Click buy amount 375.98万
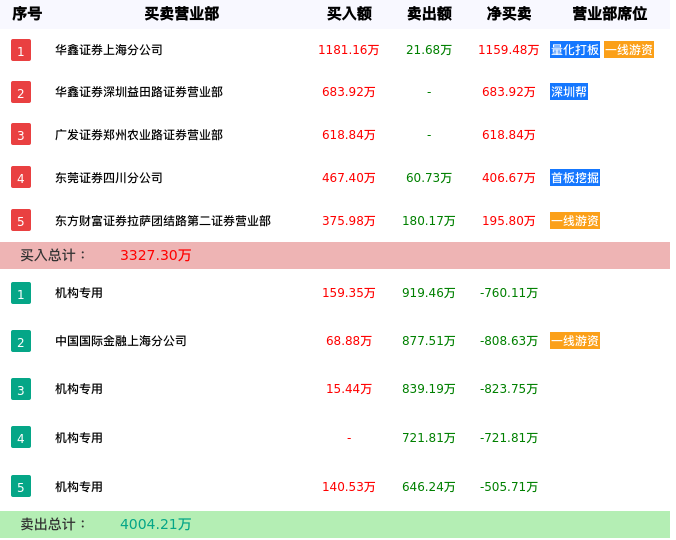The width and height of the screenshot is (676, 540). click(x=349, y=221)
